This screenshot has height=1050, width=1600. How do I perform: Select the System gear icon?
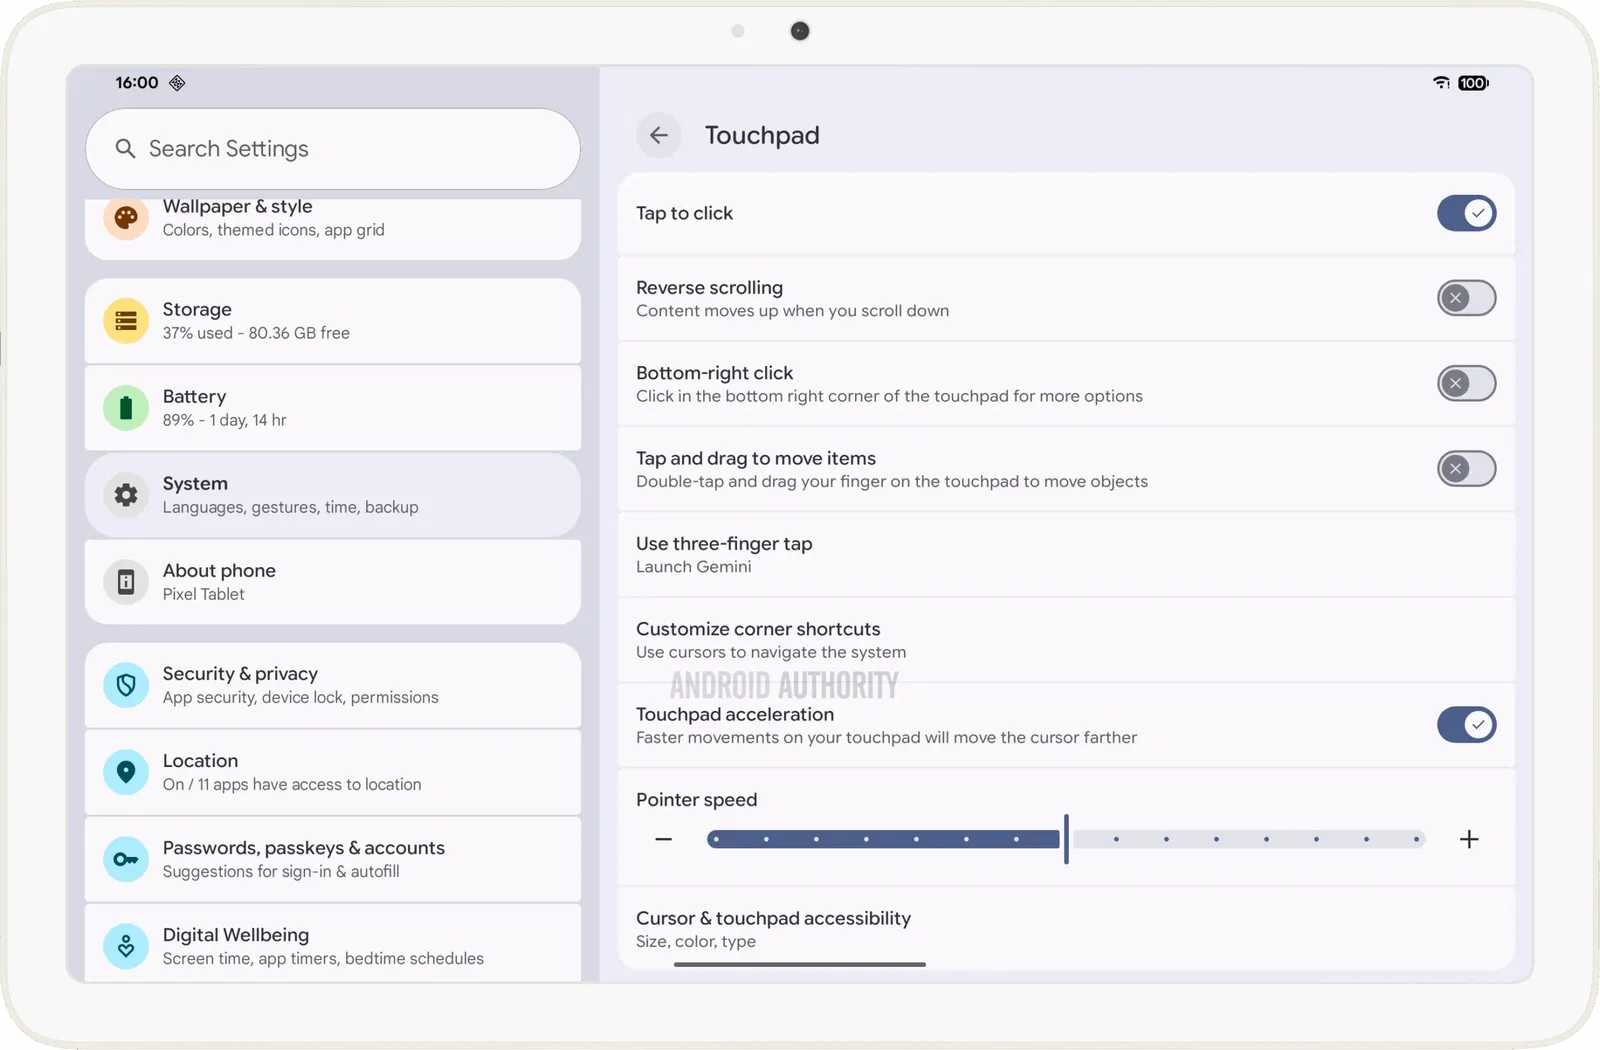[126, 495]
